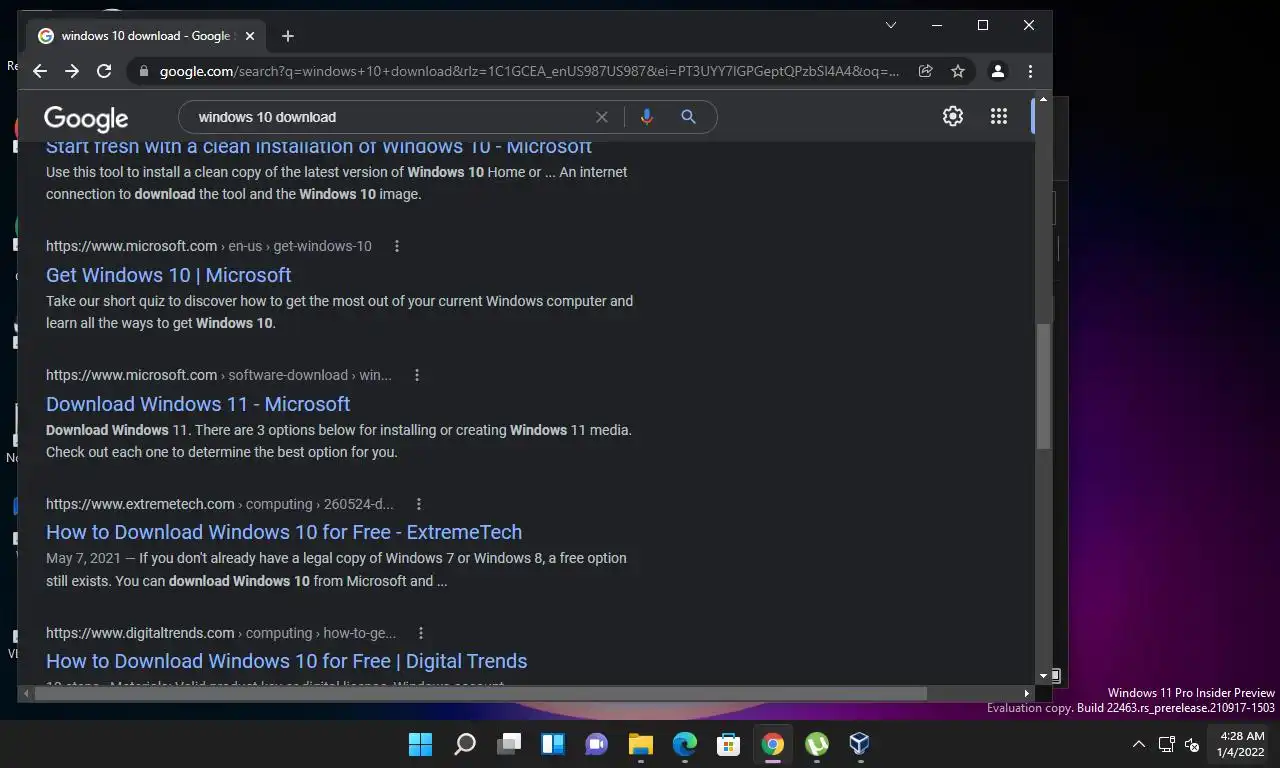The width and height of the screenshot is (1280, 768).
Task: Open the Google apps grid
Action: (x=999, y=116)
